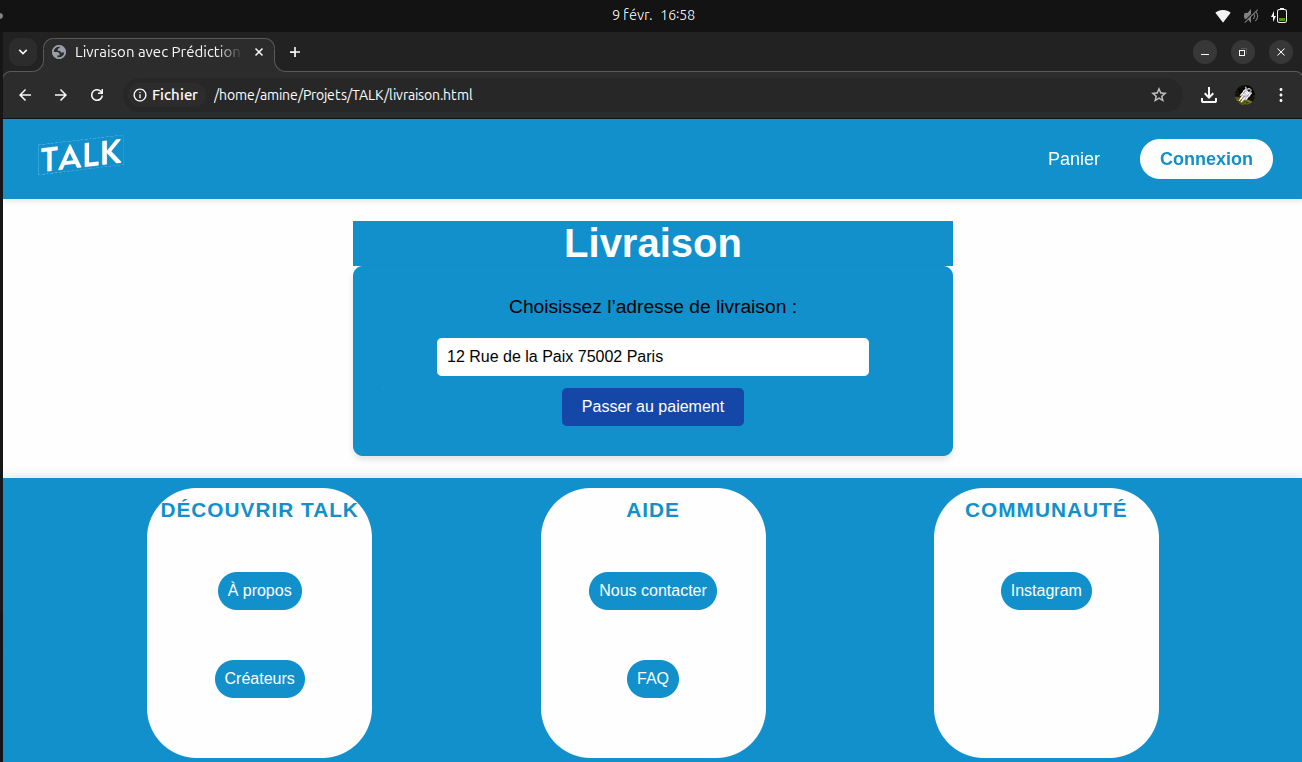Bookmark this page with star icon
1302x762 pixels.
[x=1159, y=95]
